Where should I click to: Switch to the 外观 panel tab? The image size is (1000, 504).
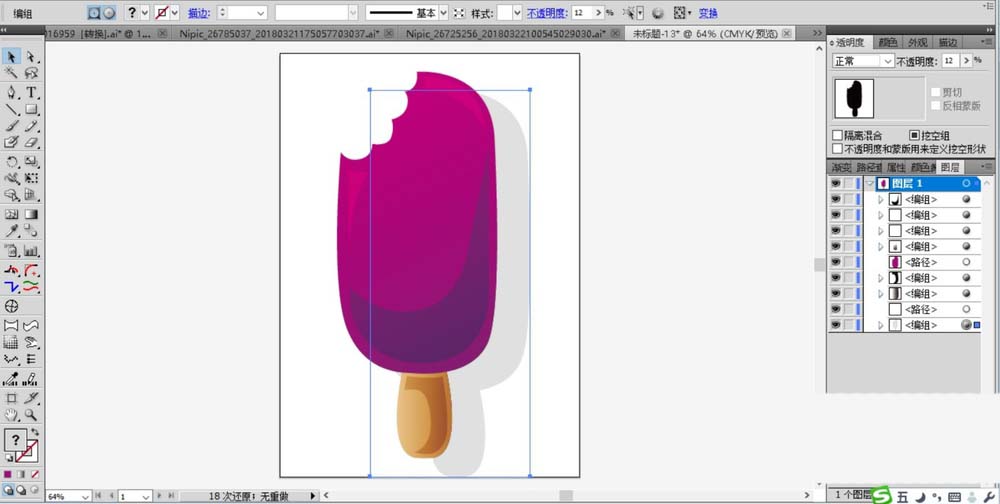point(917,42)
